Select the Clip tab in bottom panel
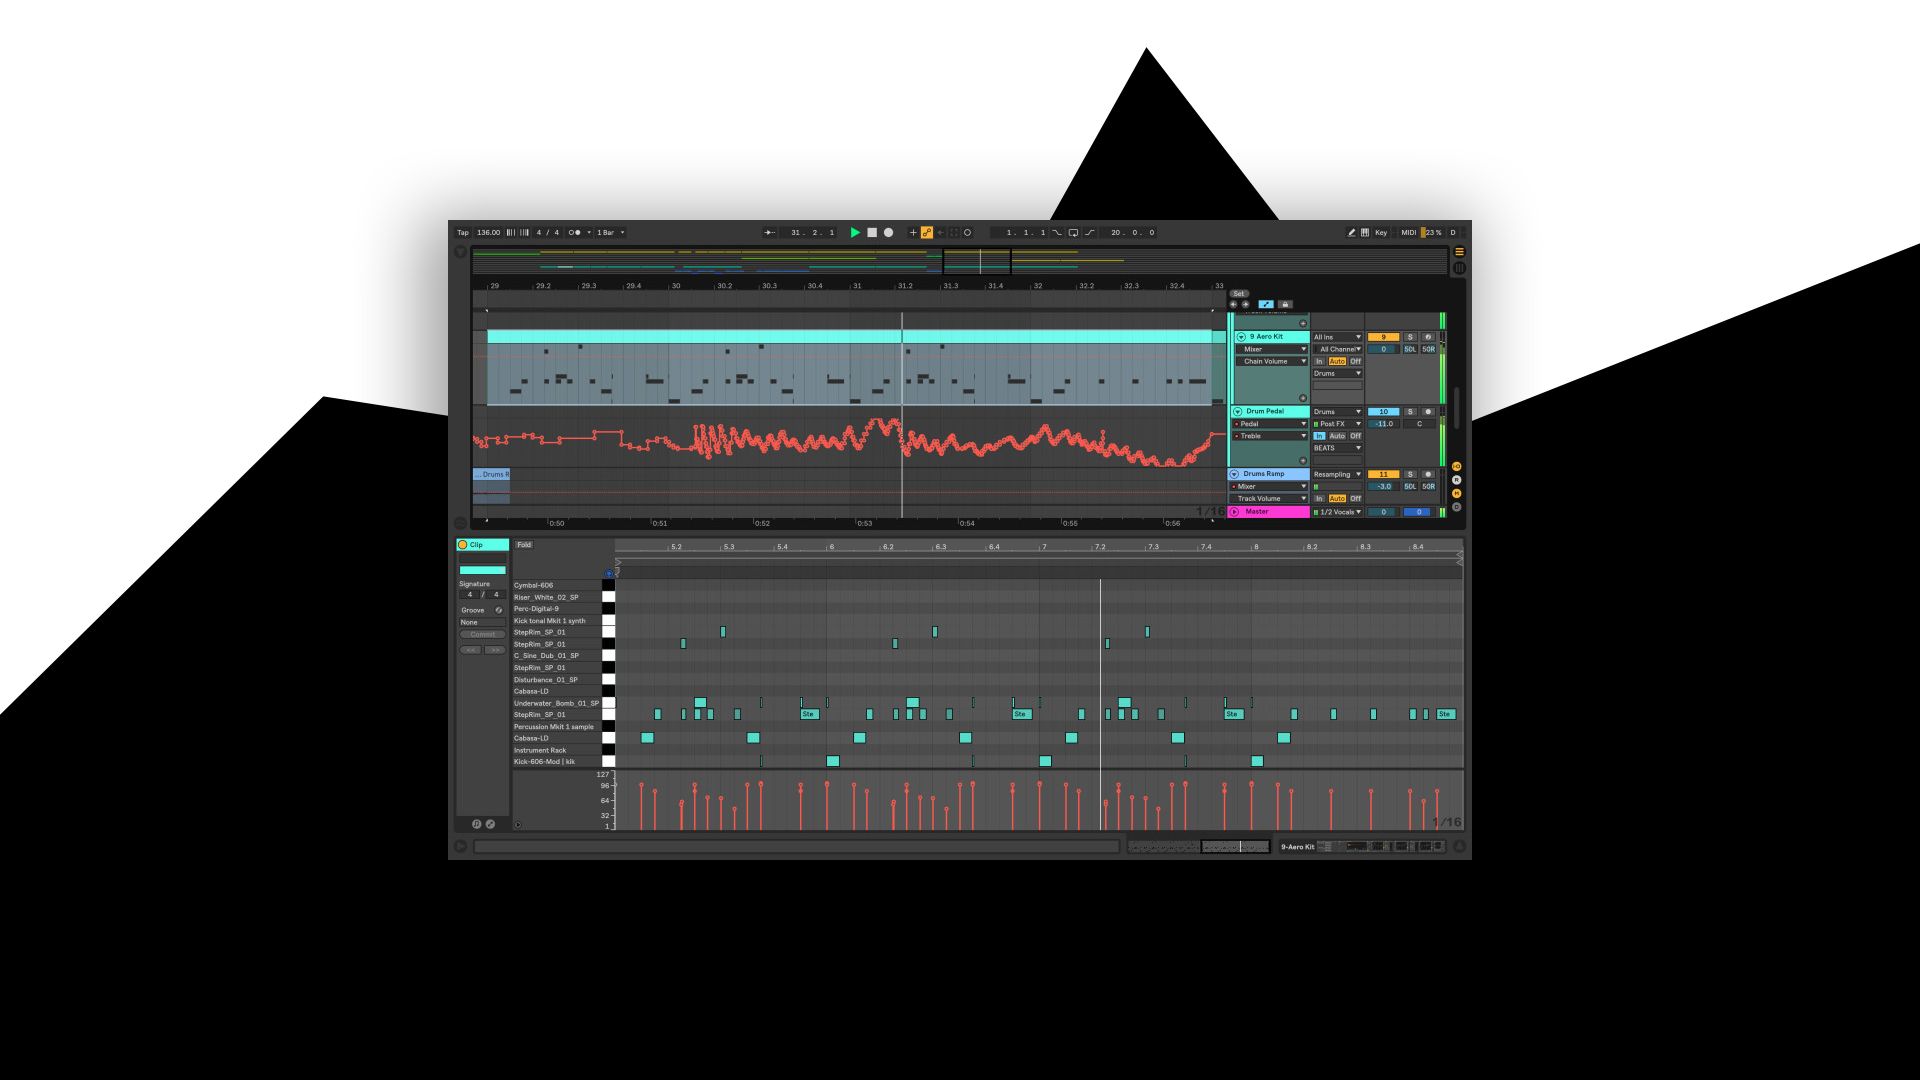The image size is (1920, 1080). tap(477, 545)
